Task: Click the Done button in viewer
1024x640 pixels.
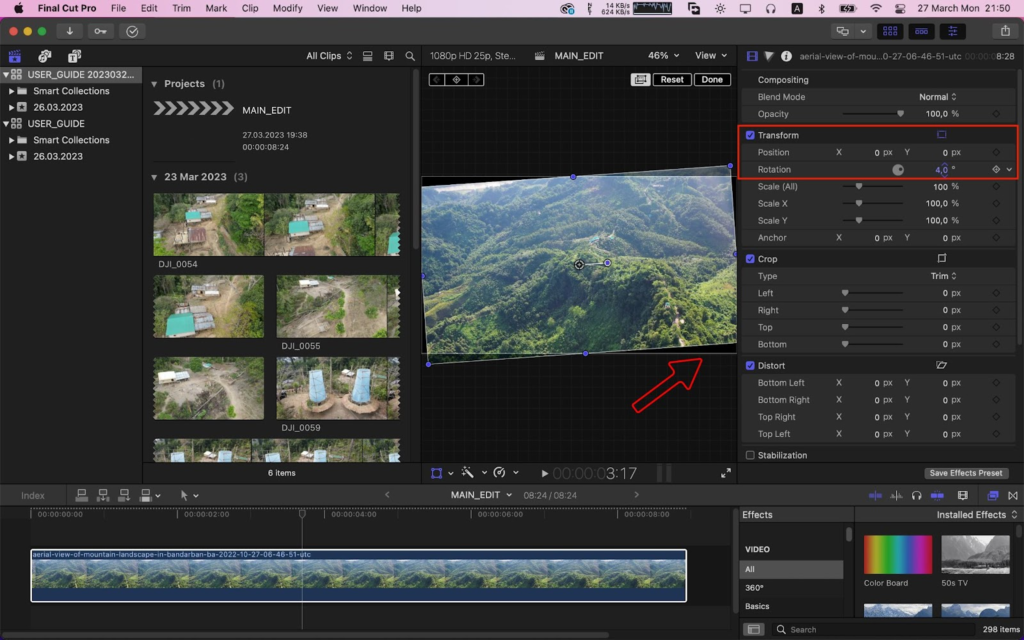Action: click(x=712, y=80)
